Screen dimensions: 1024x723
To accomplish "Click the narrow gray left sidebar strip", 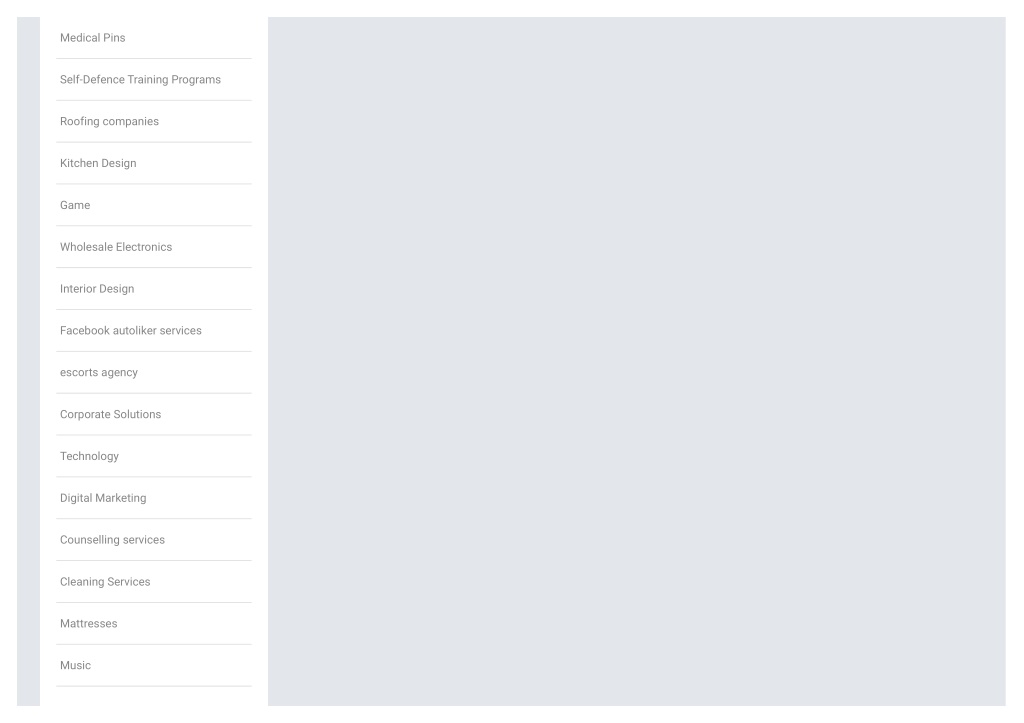I will click(28, 361).
